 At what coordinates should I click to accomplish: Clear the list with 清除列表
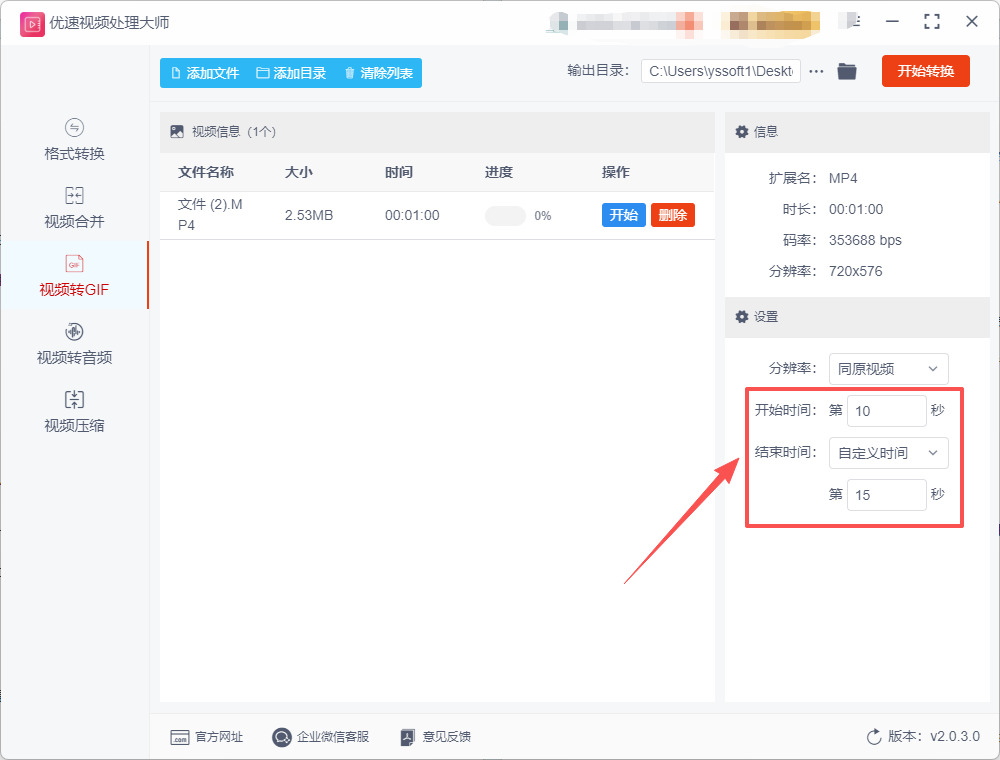click(378, 73)
